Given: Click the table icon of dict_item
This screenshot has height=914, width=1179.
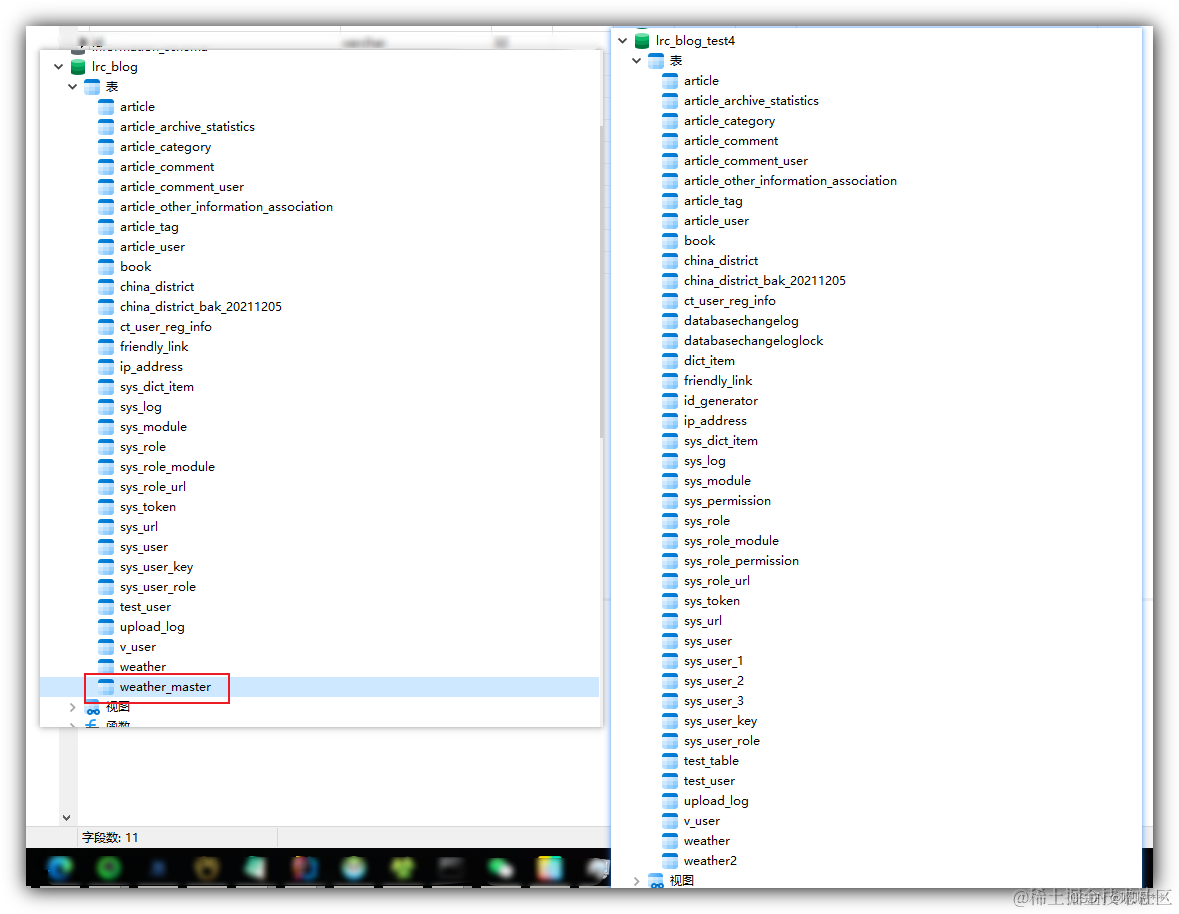Looking at the screenshot, I should [x=670, y=361].
